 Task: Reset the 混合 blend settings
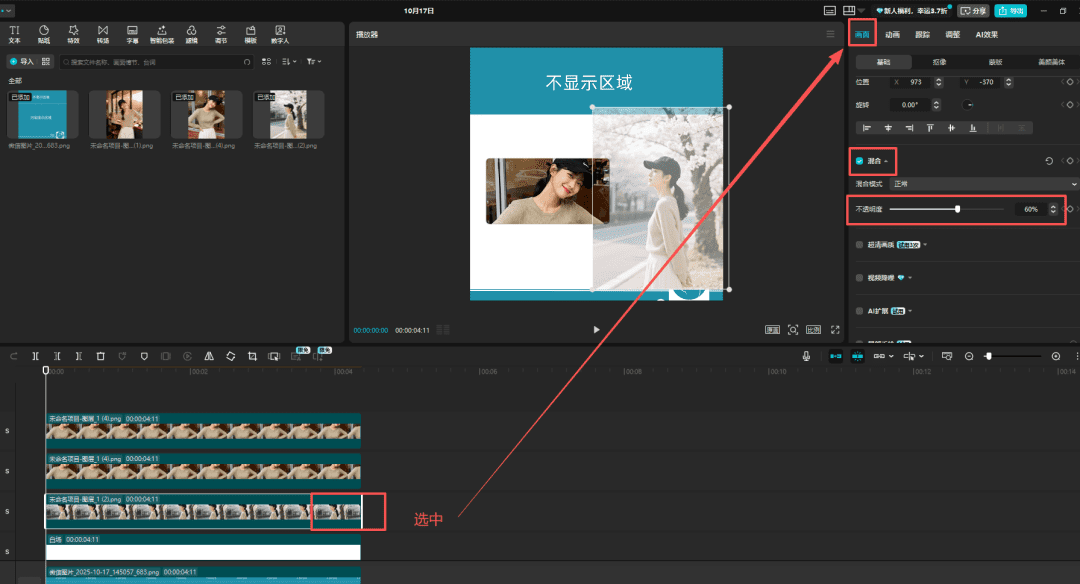1049,160
